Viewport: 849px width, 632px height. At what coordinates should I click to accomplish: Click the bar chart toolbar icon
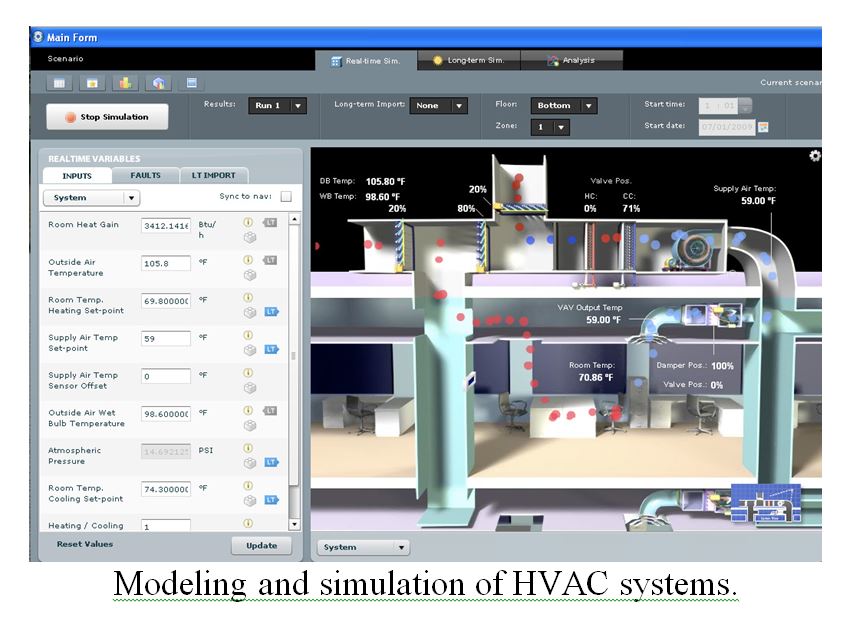pos(125,83)
